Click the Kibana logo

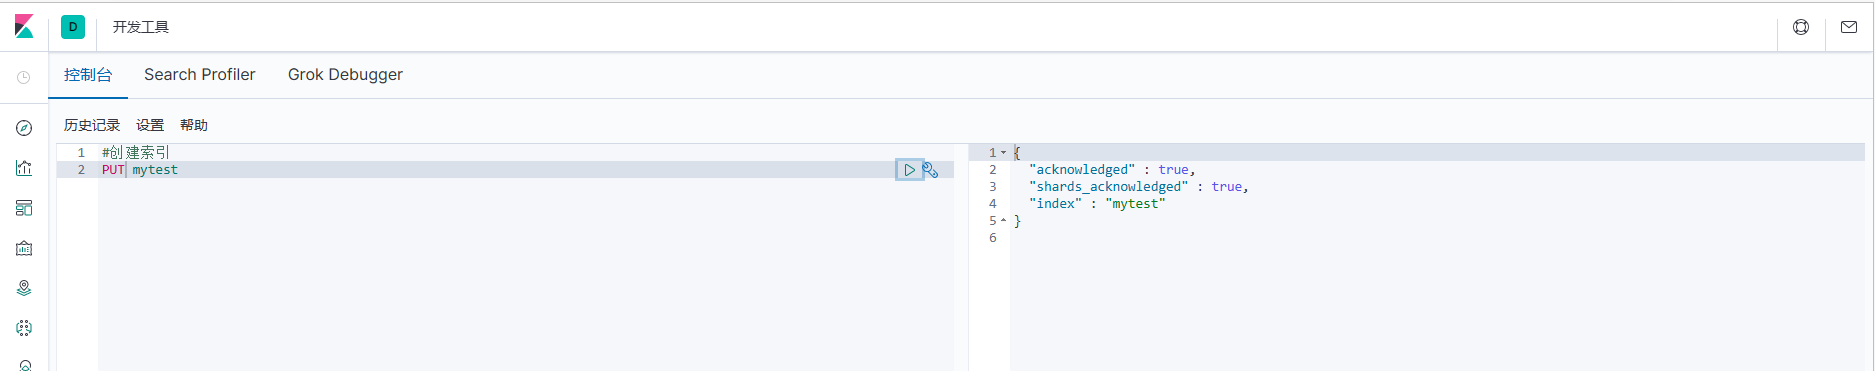tap(24, 27)
